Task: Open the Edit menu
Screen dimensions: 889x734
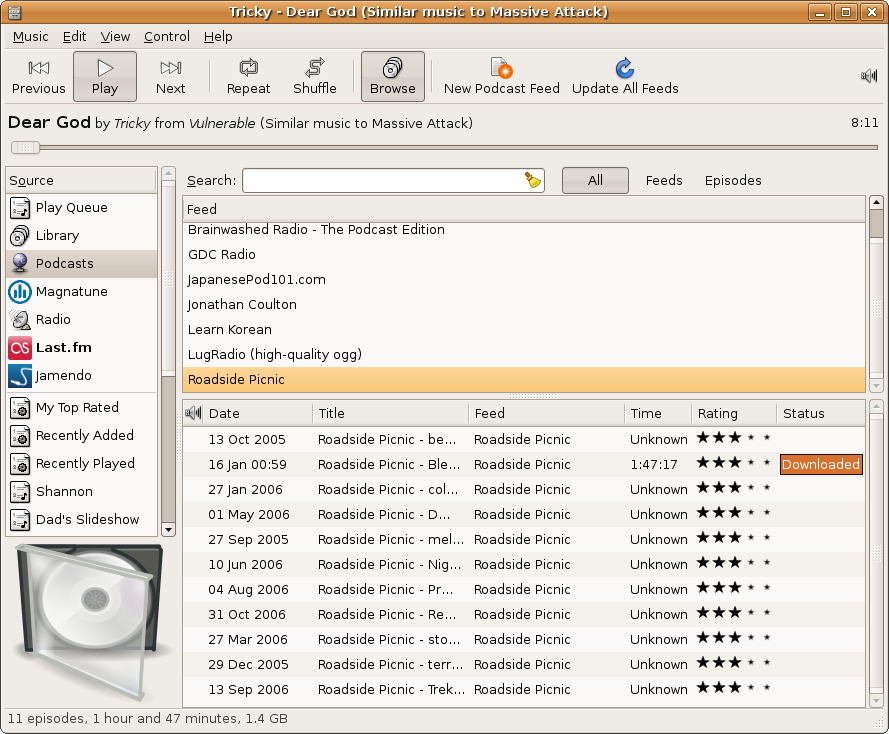Action: coord(74,36)
